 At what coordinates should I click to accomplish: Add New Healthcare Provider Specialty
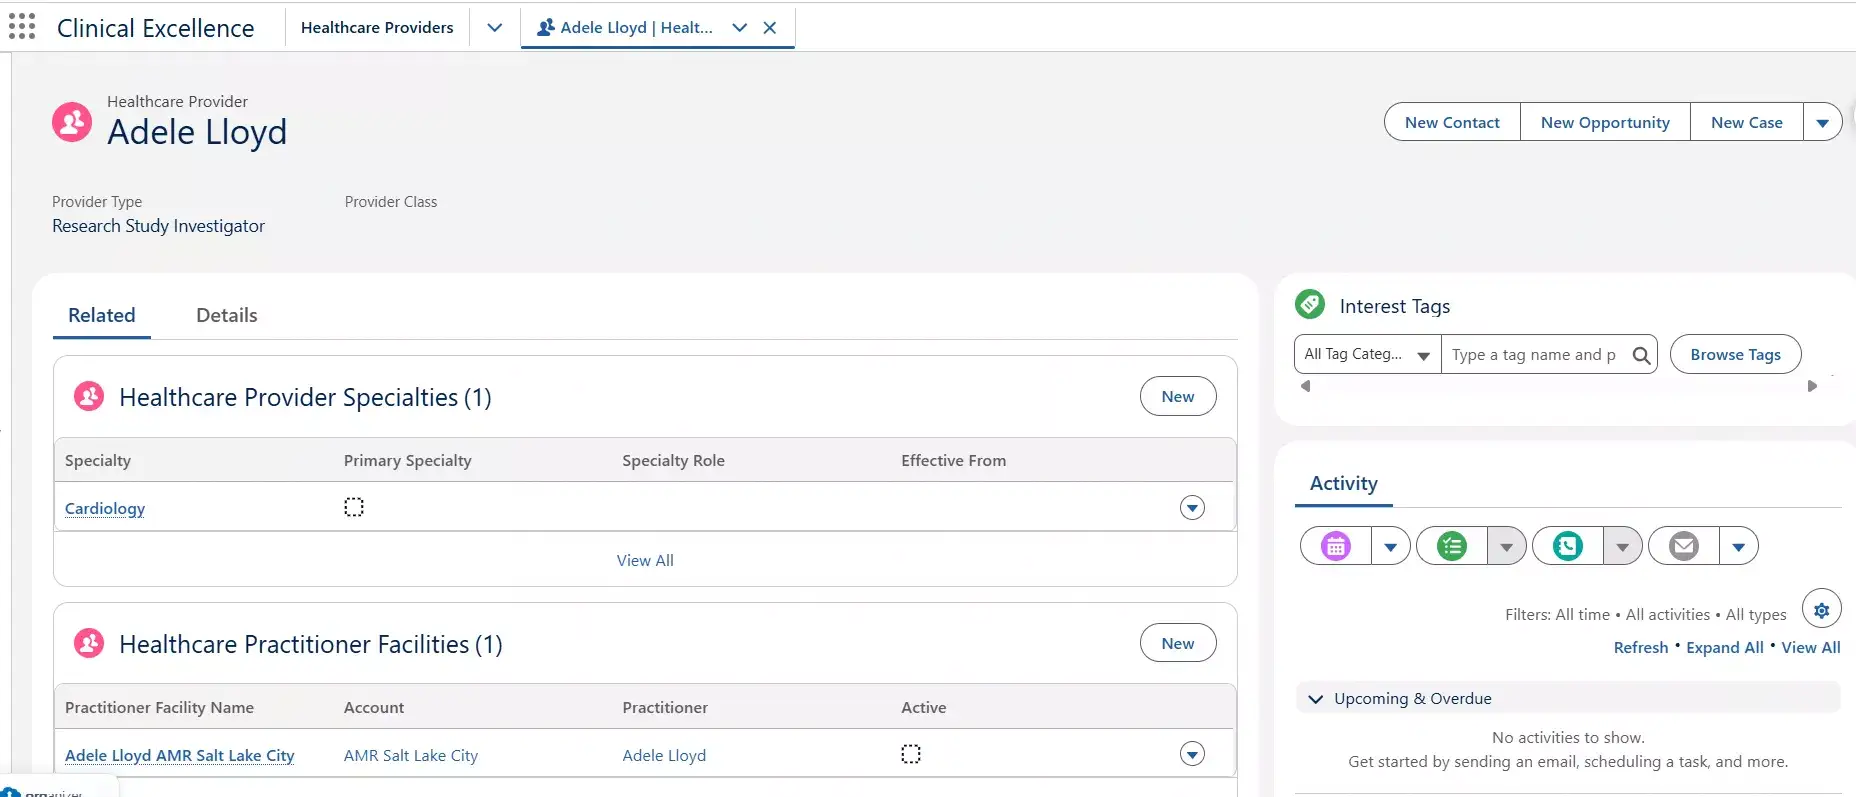pyautogui.click(x=1178, y=397)
